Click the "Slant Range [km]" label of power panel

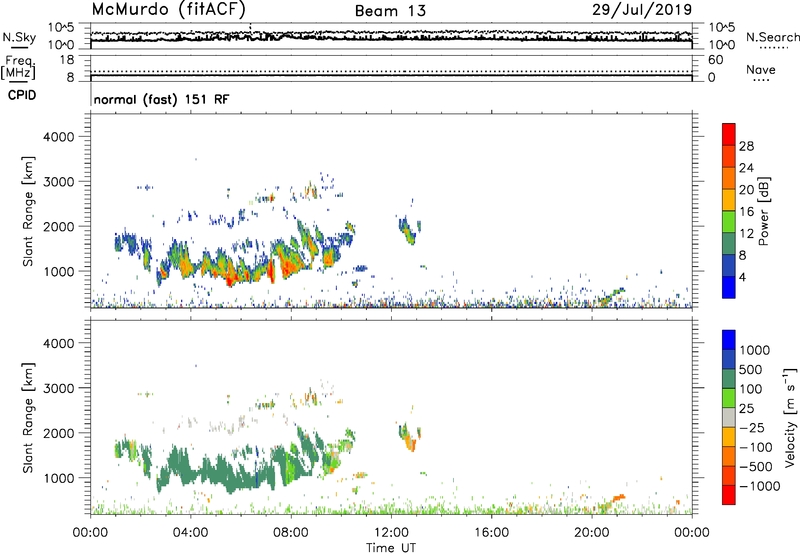(28, 211)
